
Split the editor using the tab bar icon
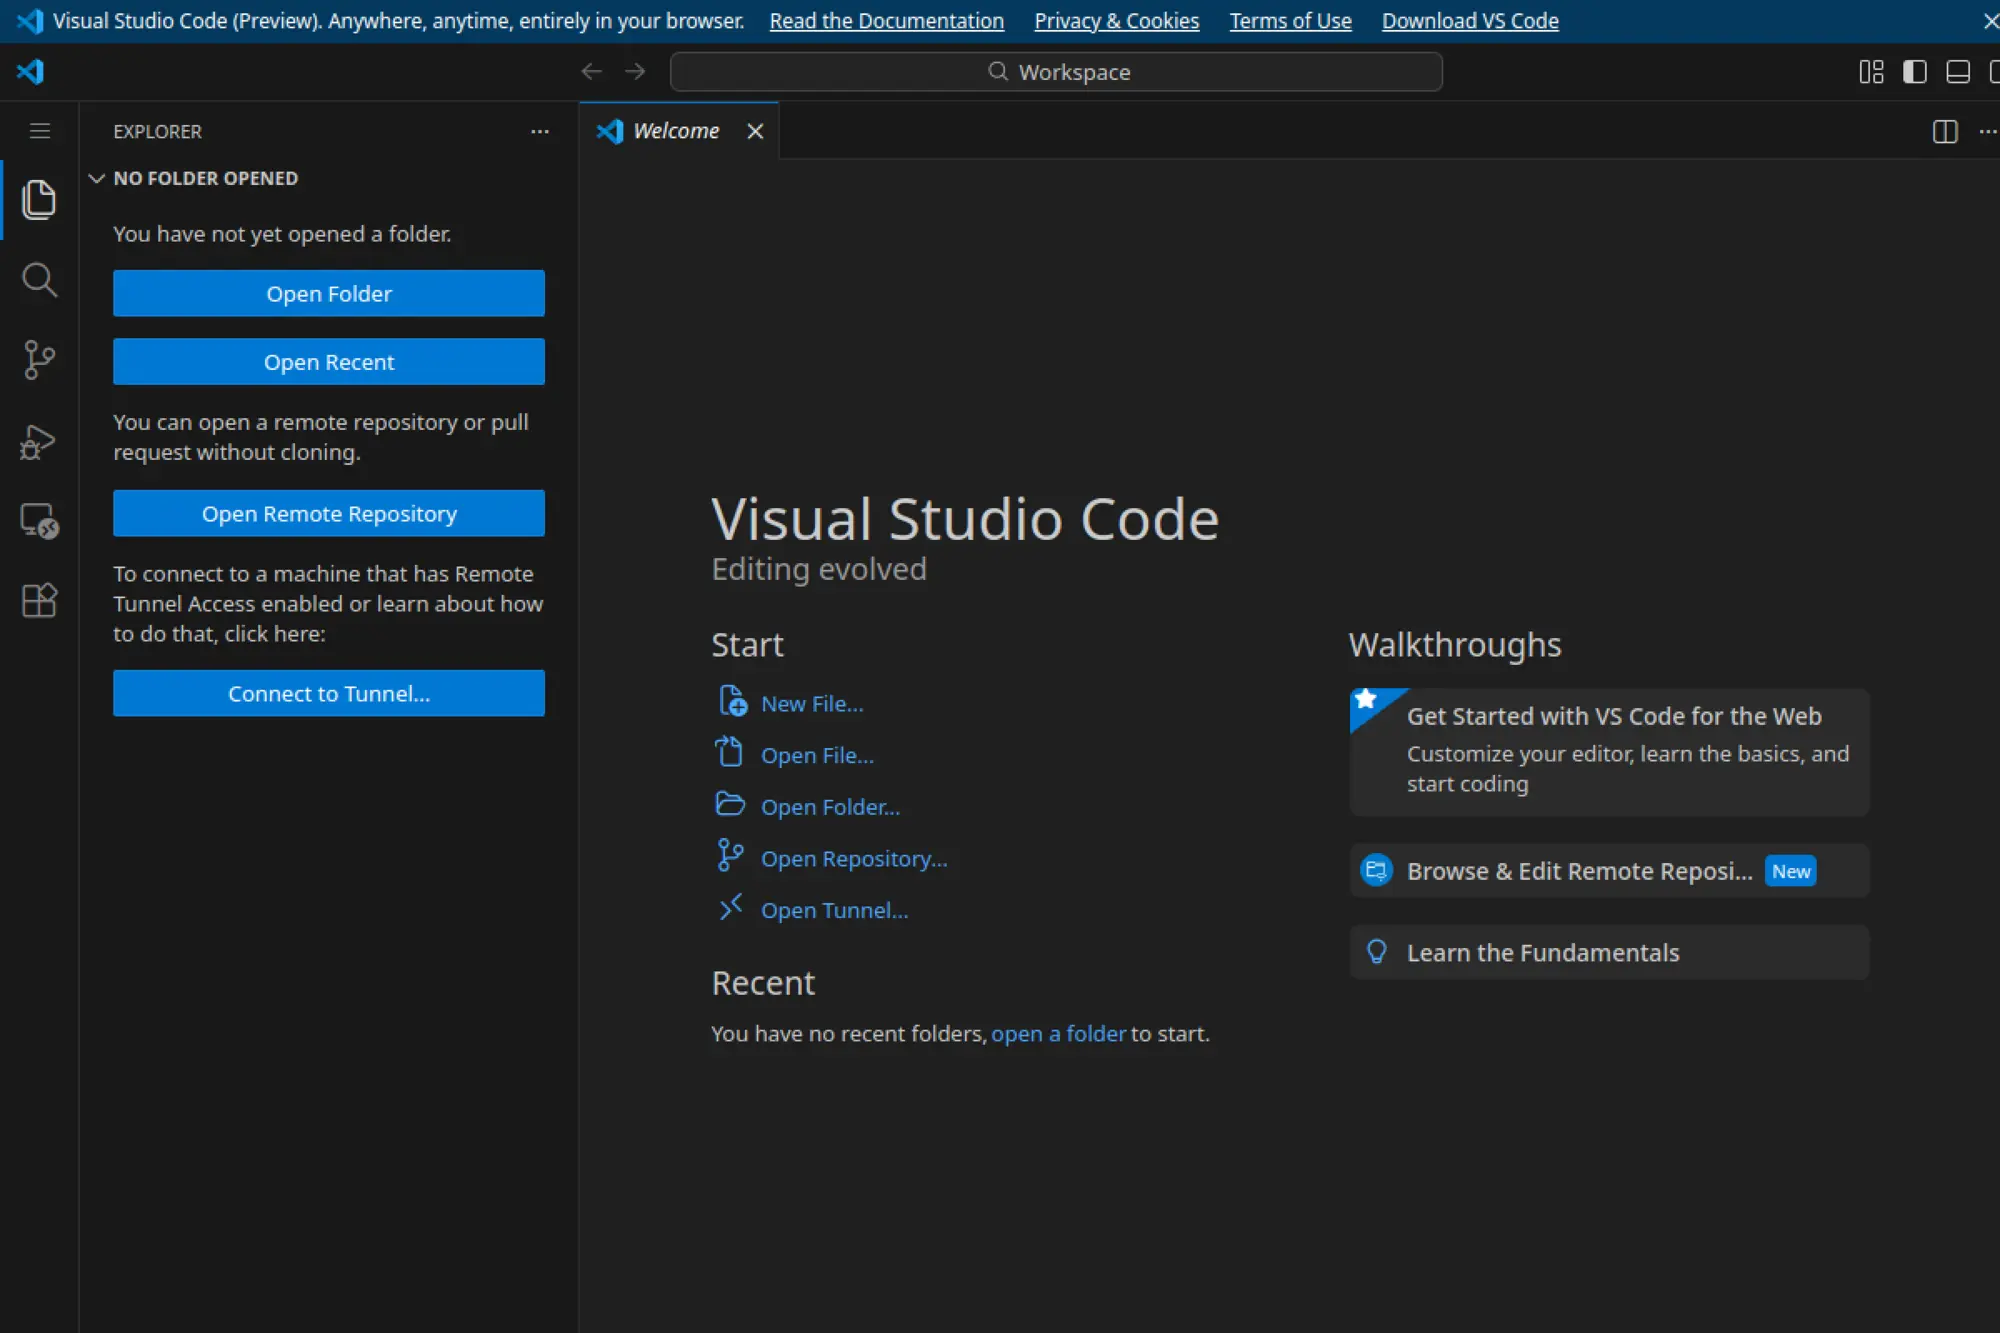1945,131
